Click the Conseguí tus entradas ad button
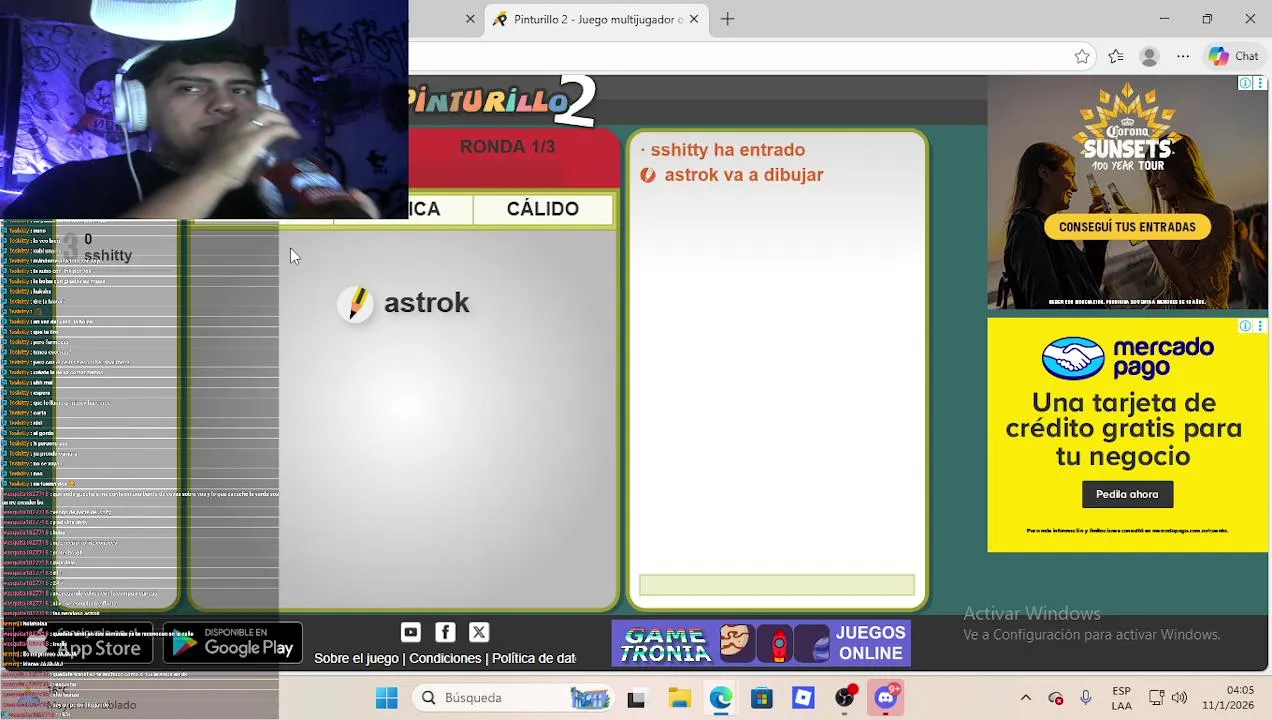 tap(1127, 227)
